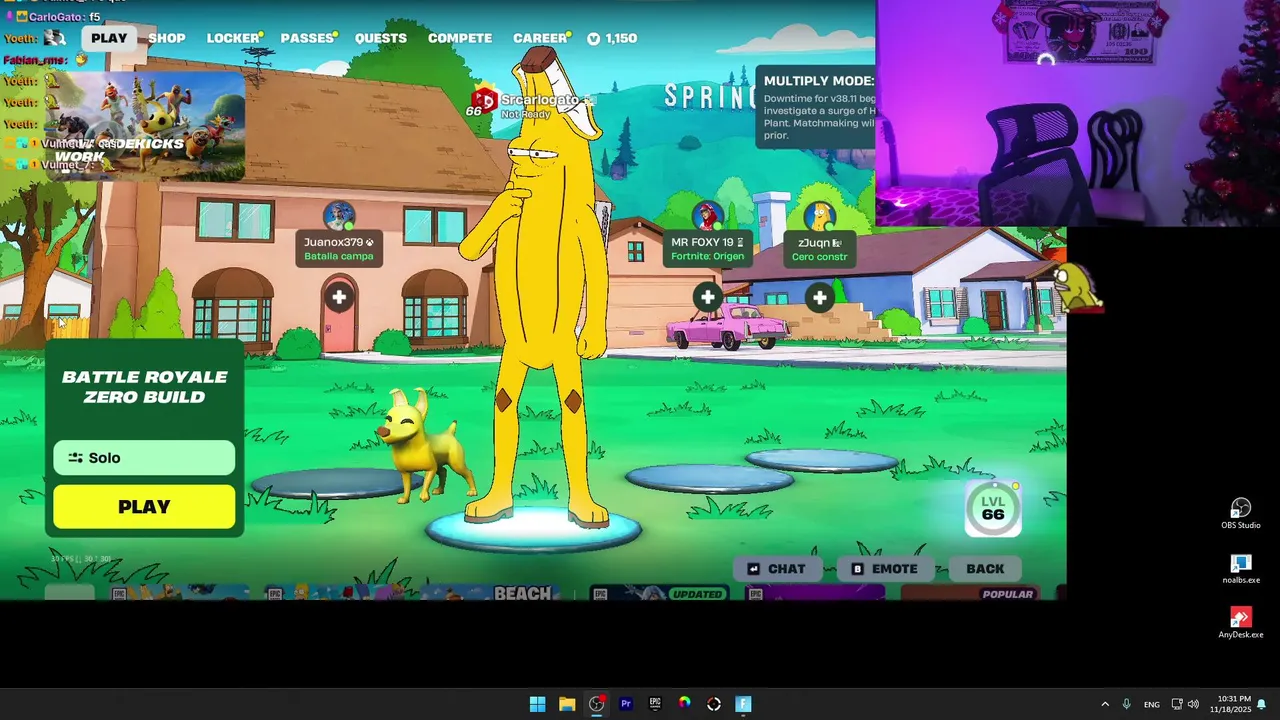
Task: Open the PLAY tab in the top menu
Action: coord(109,38)
